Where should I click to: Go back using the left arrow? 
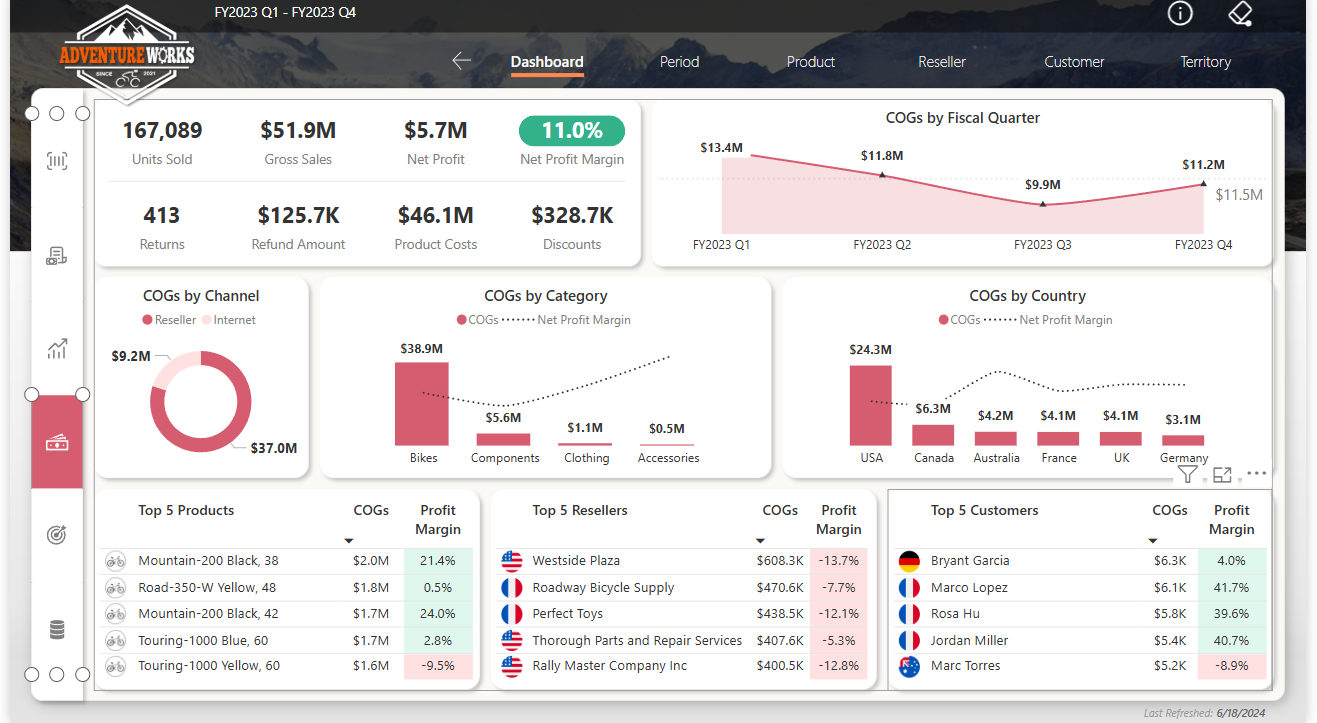461,61
